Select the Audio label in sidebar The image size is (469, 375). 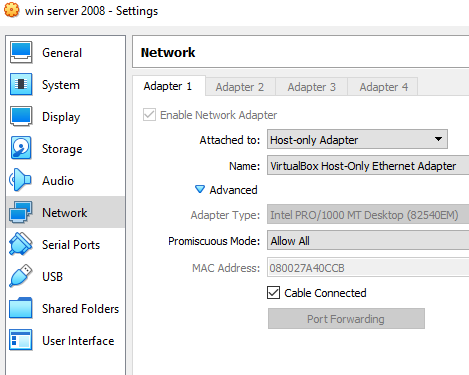tap(58, 181)
